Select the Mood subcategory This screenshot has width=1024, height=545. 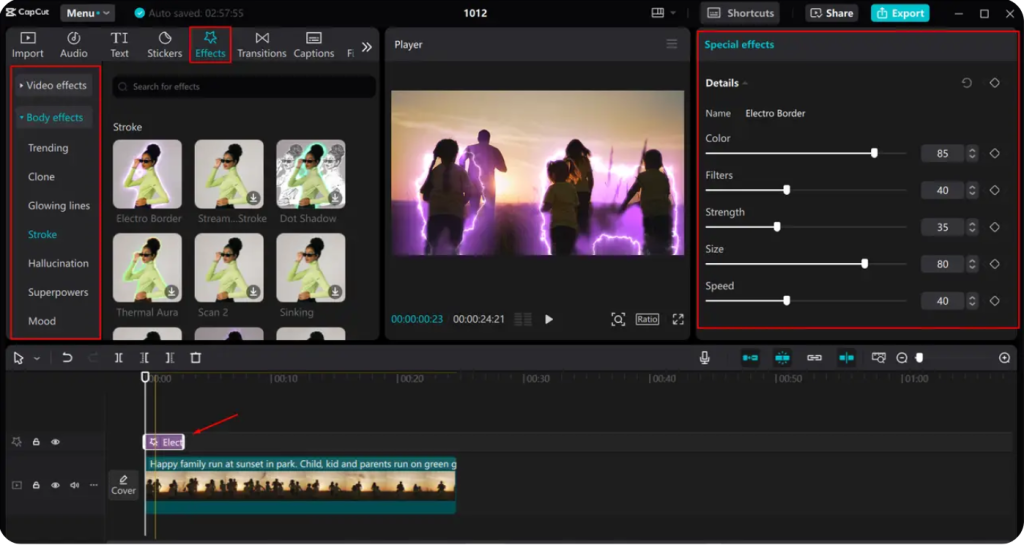42,321
